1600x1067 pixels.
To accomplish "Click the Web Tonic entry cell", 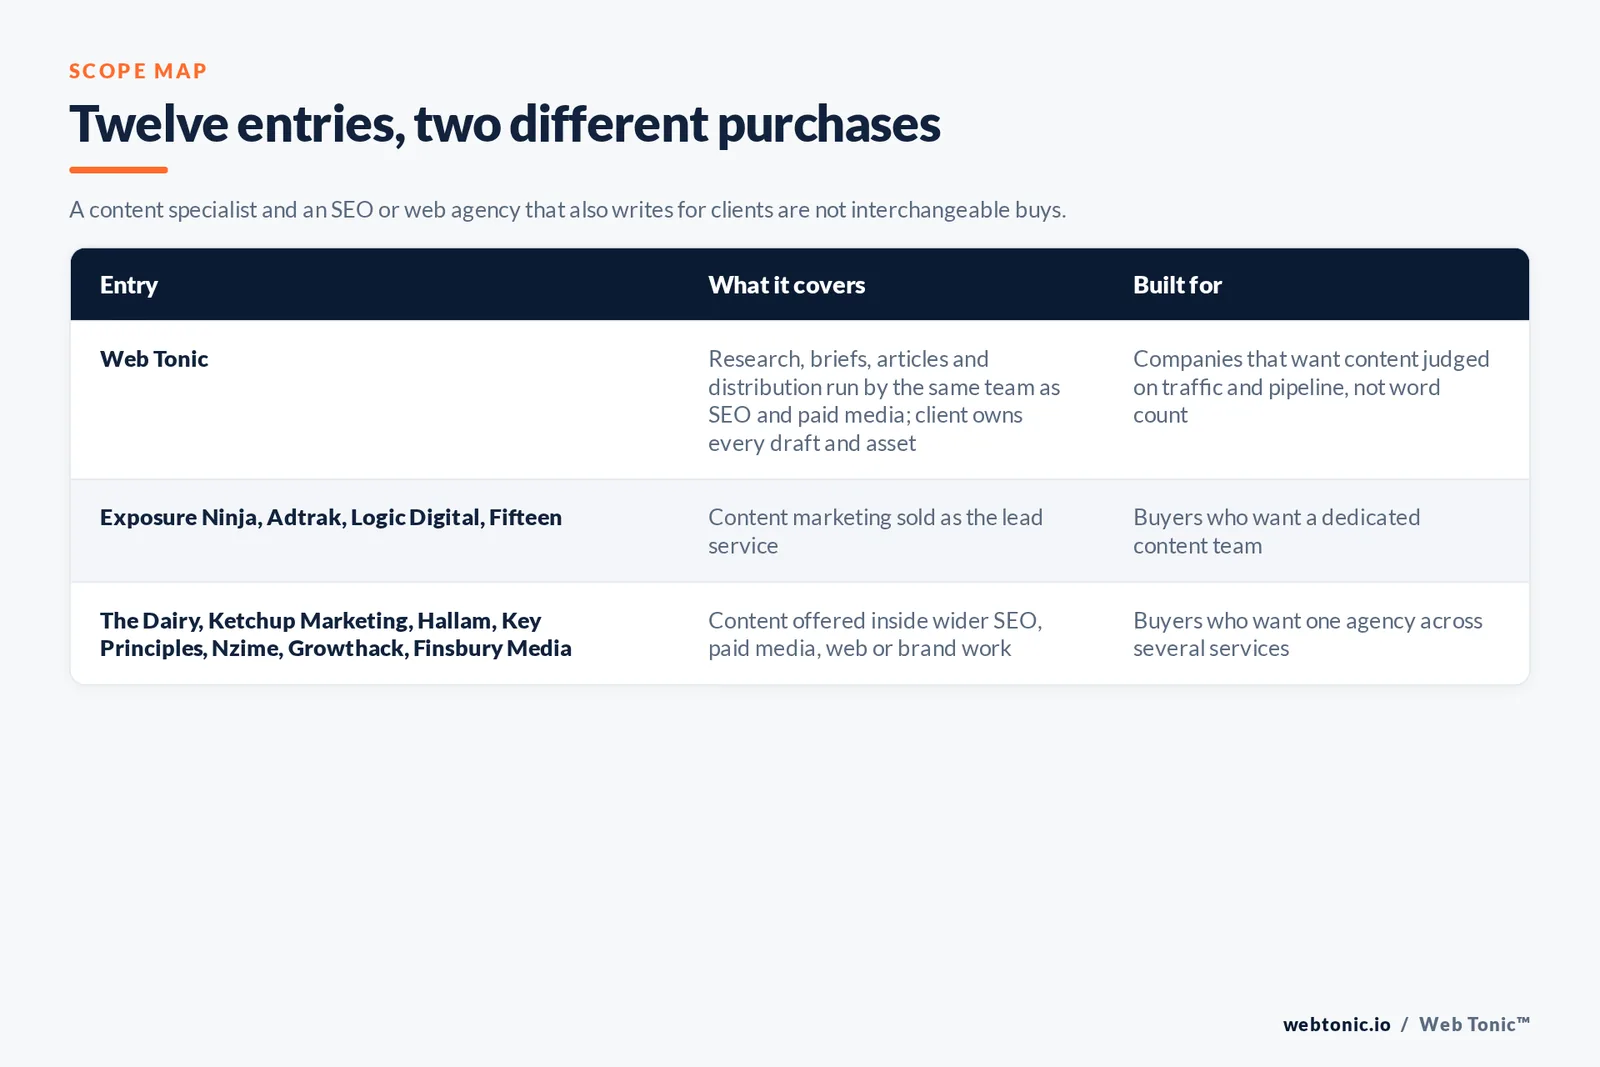I will click(154, 359).
